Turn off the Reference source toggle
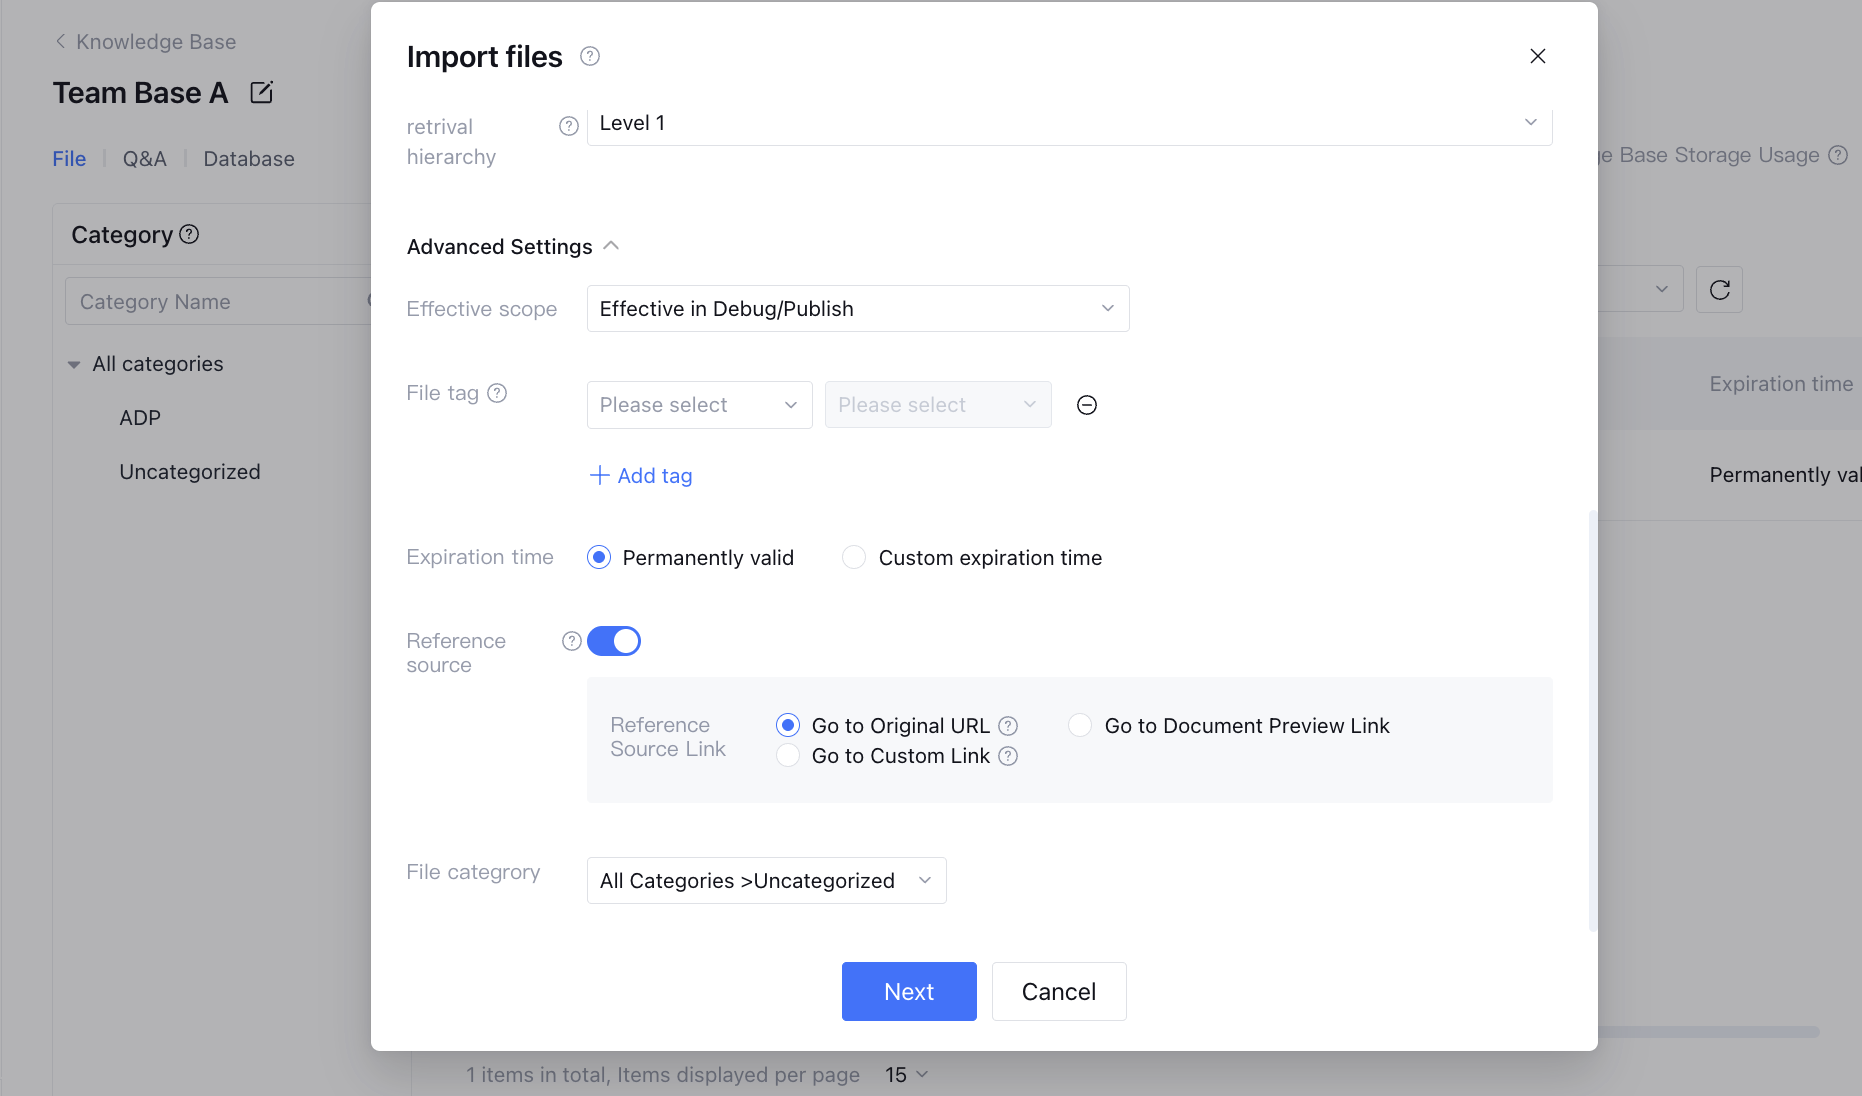This screenshot has height=1096, width=1862. tap(614, 641)
